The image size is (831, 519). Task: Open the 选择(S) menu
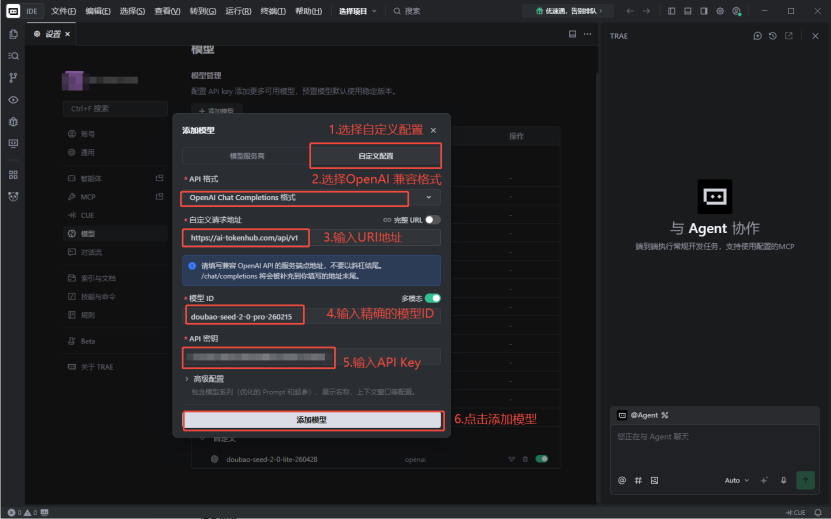(132, 11)
